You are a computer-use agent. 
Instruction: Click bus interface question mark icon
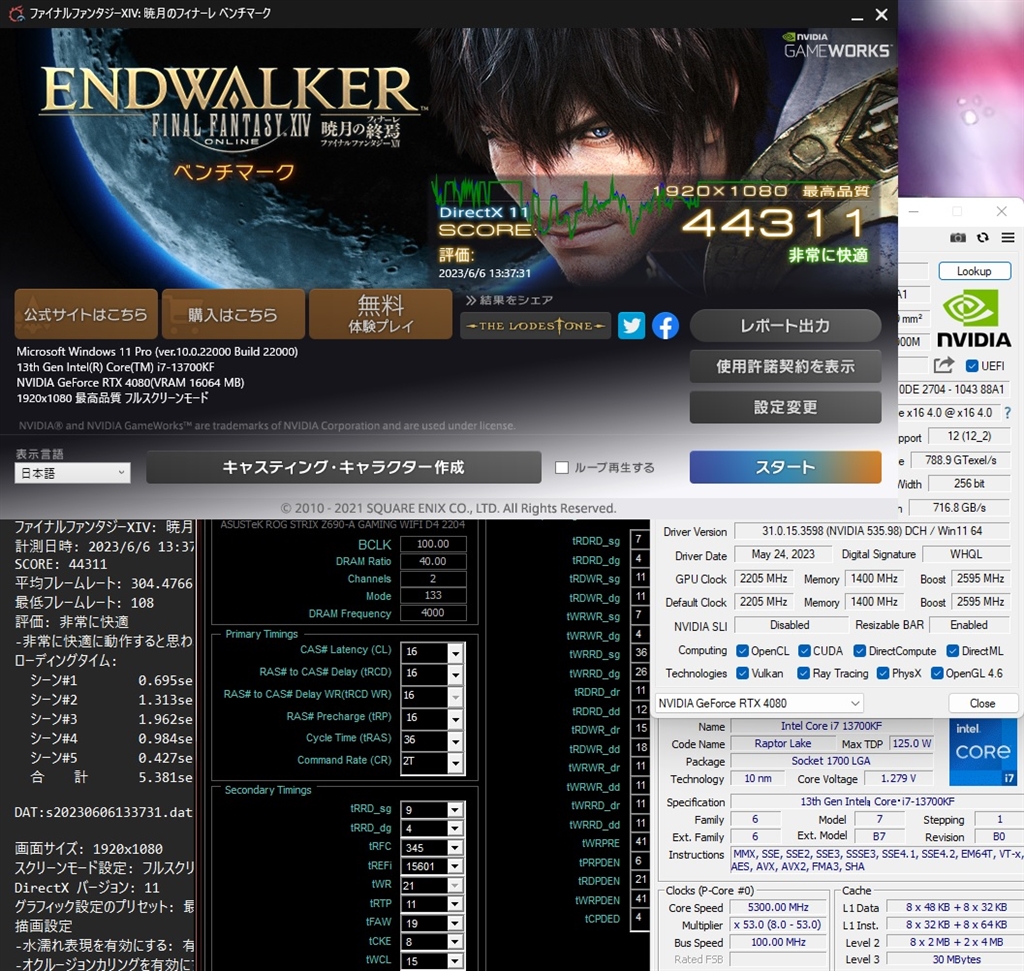pos(1008,413)
